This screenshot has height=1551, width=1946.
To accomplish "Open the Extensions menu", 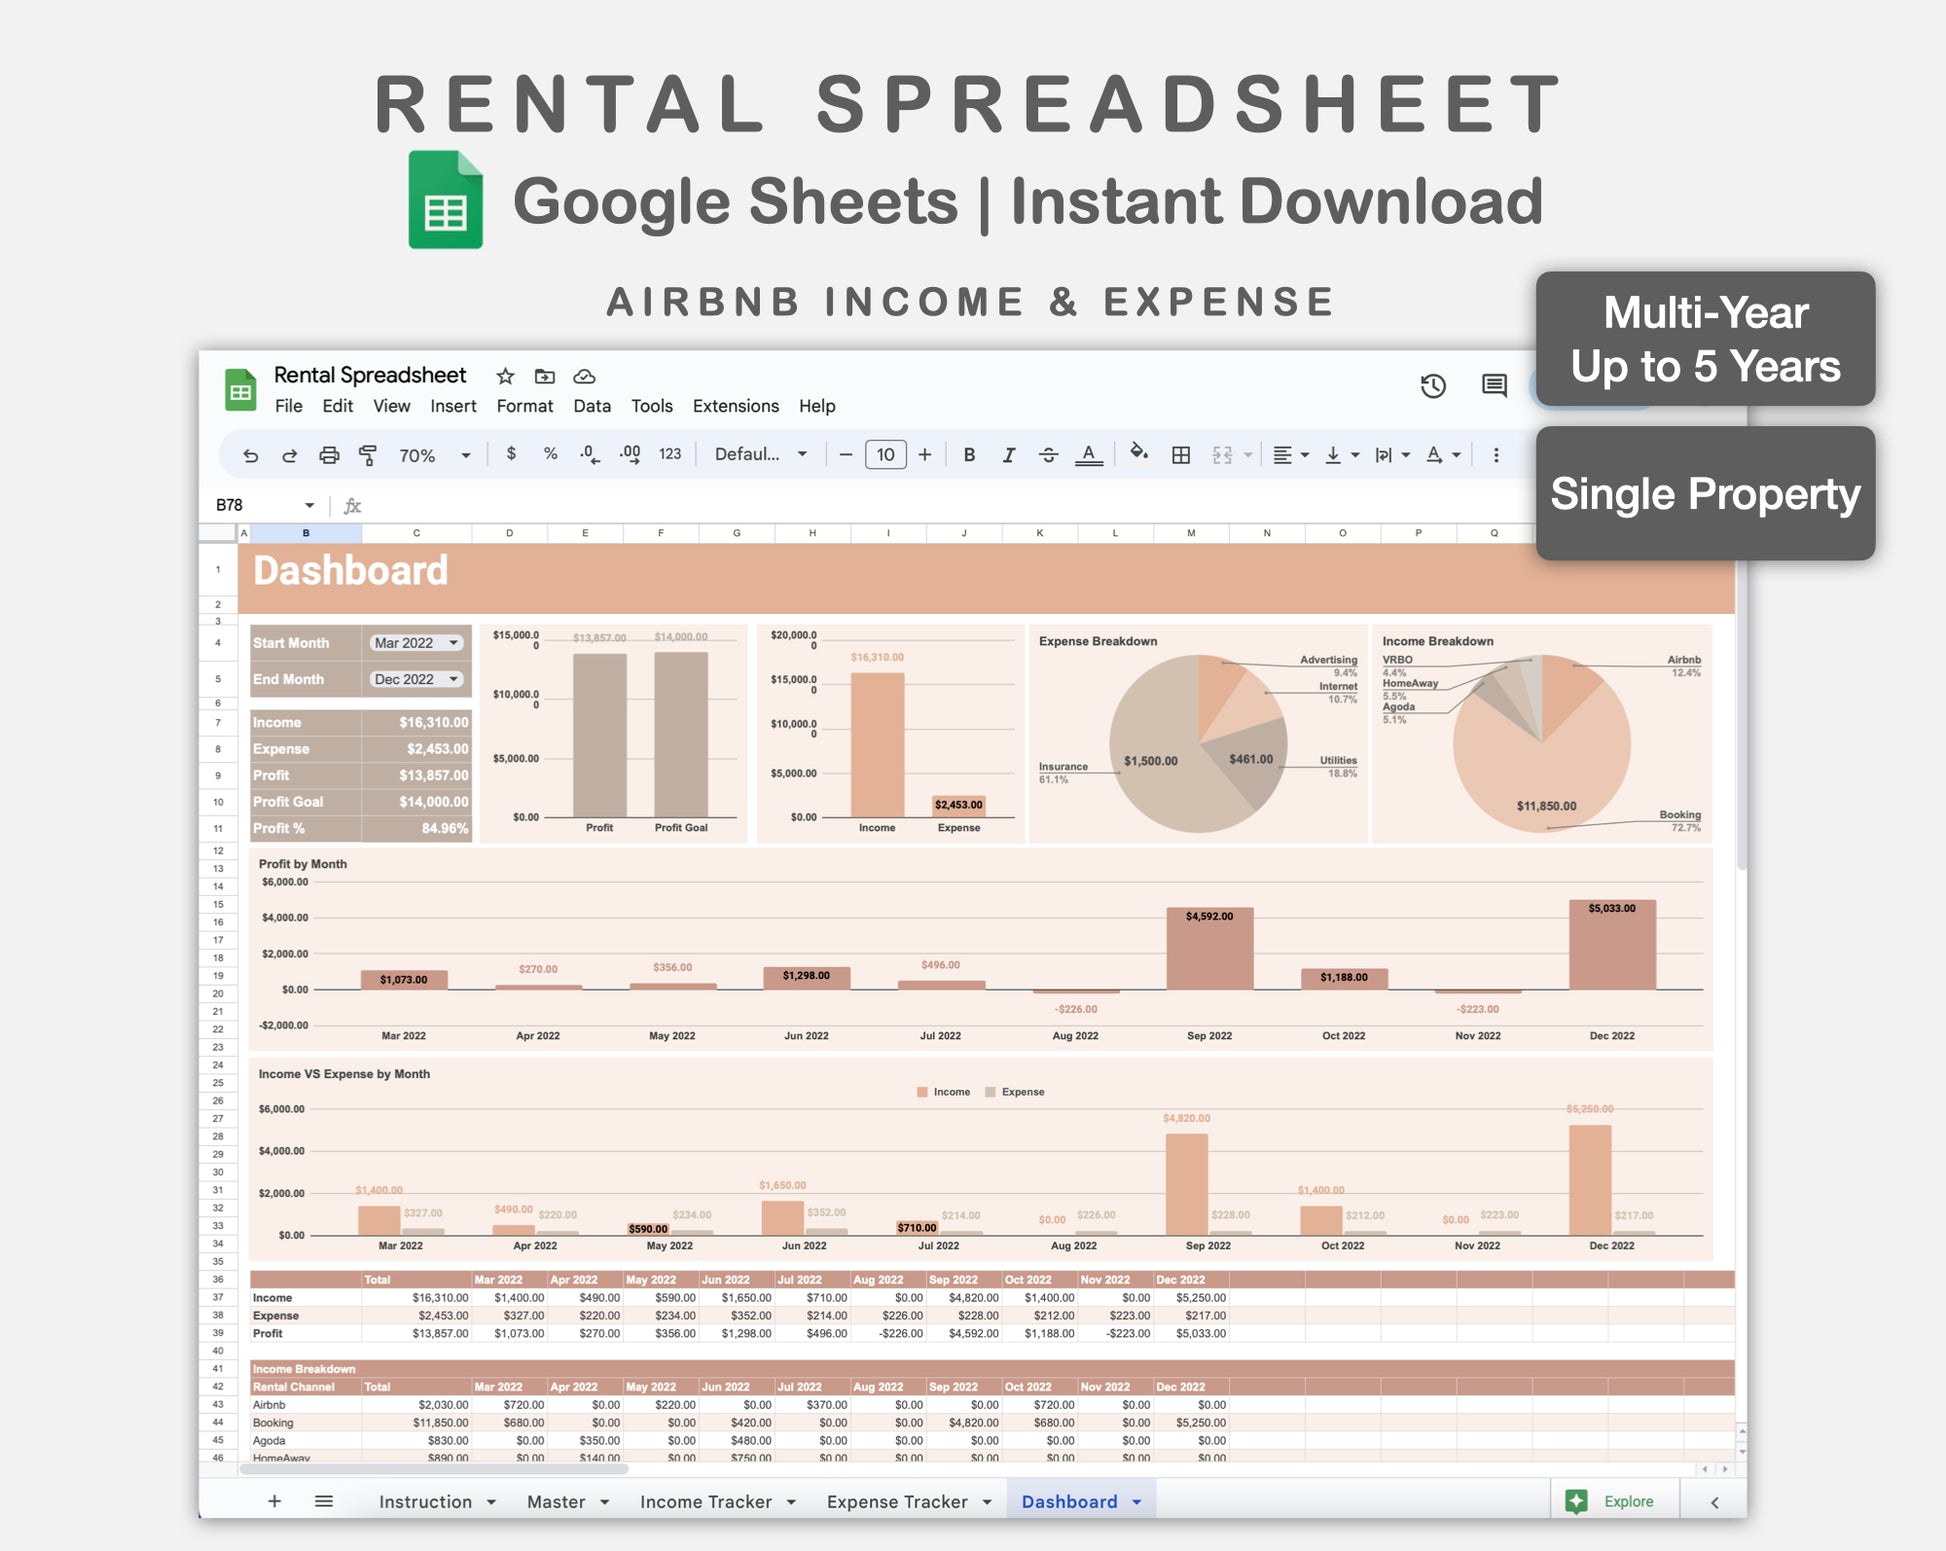I will pyautogui.click(x=735, y=406).
